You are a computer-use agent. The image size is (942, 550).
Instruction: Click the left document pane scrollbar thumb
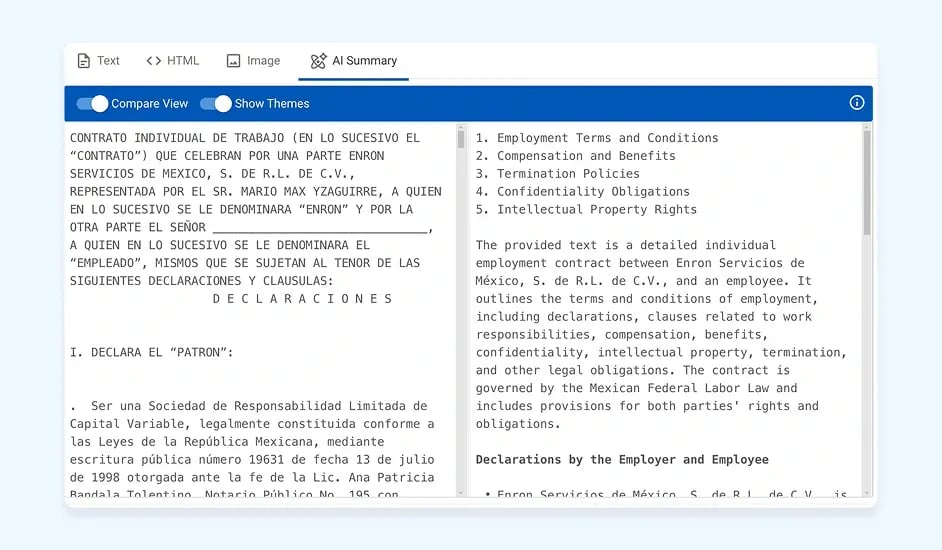pyautogui.click(x=461, y=139)
